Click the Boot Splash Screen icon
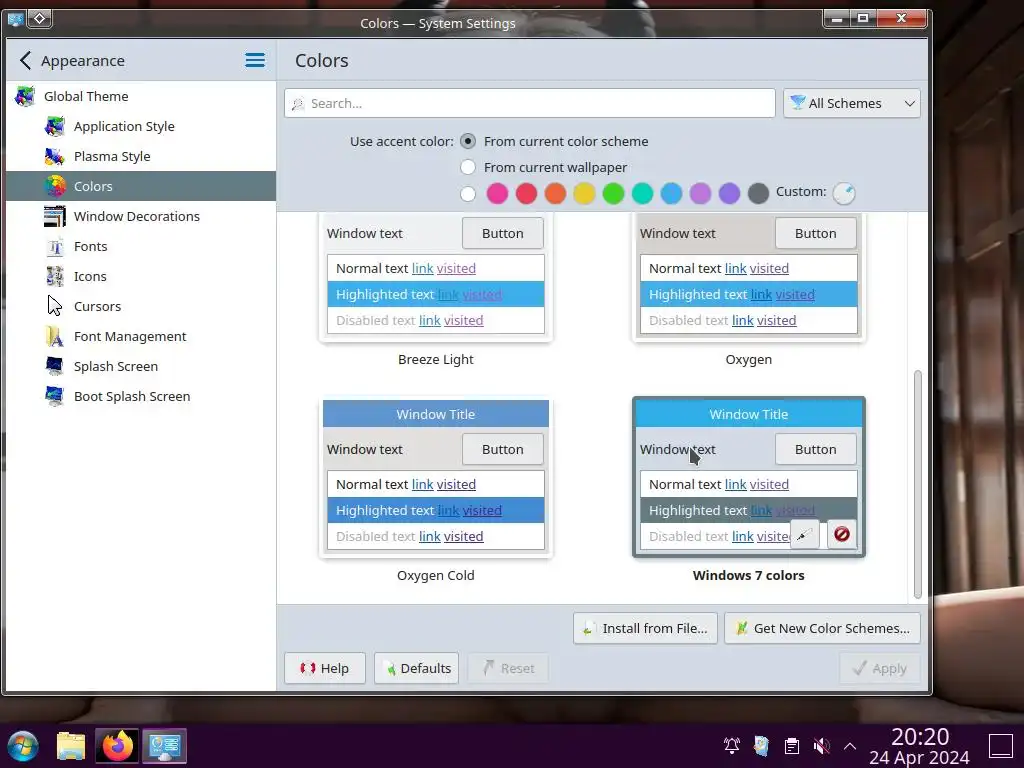1024x768 pixels. pos(55,396)
